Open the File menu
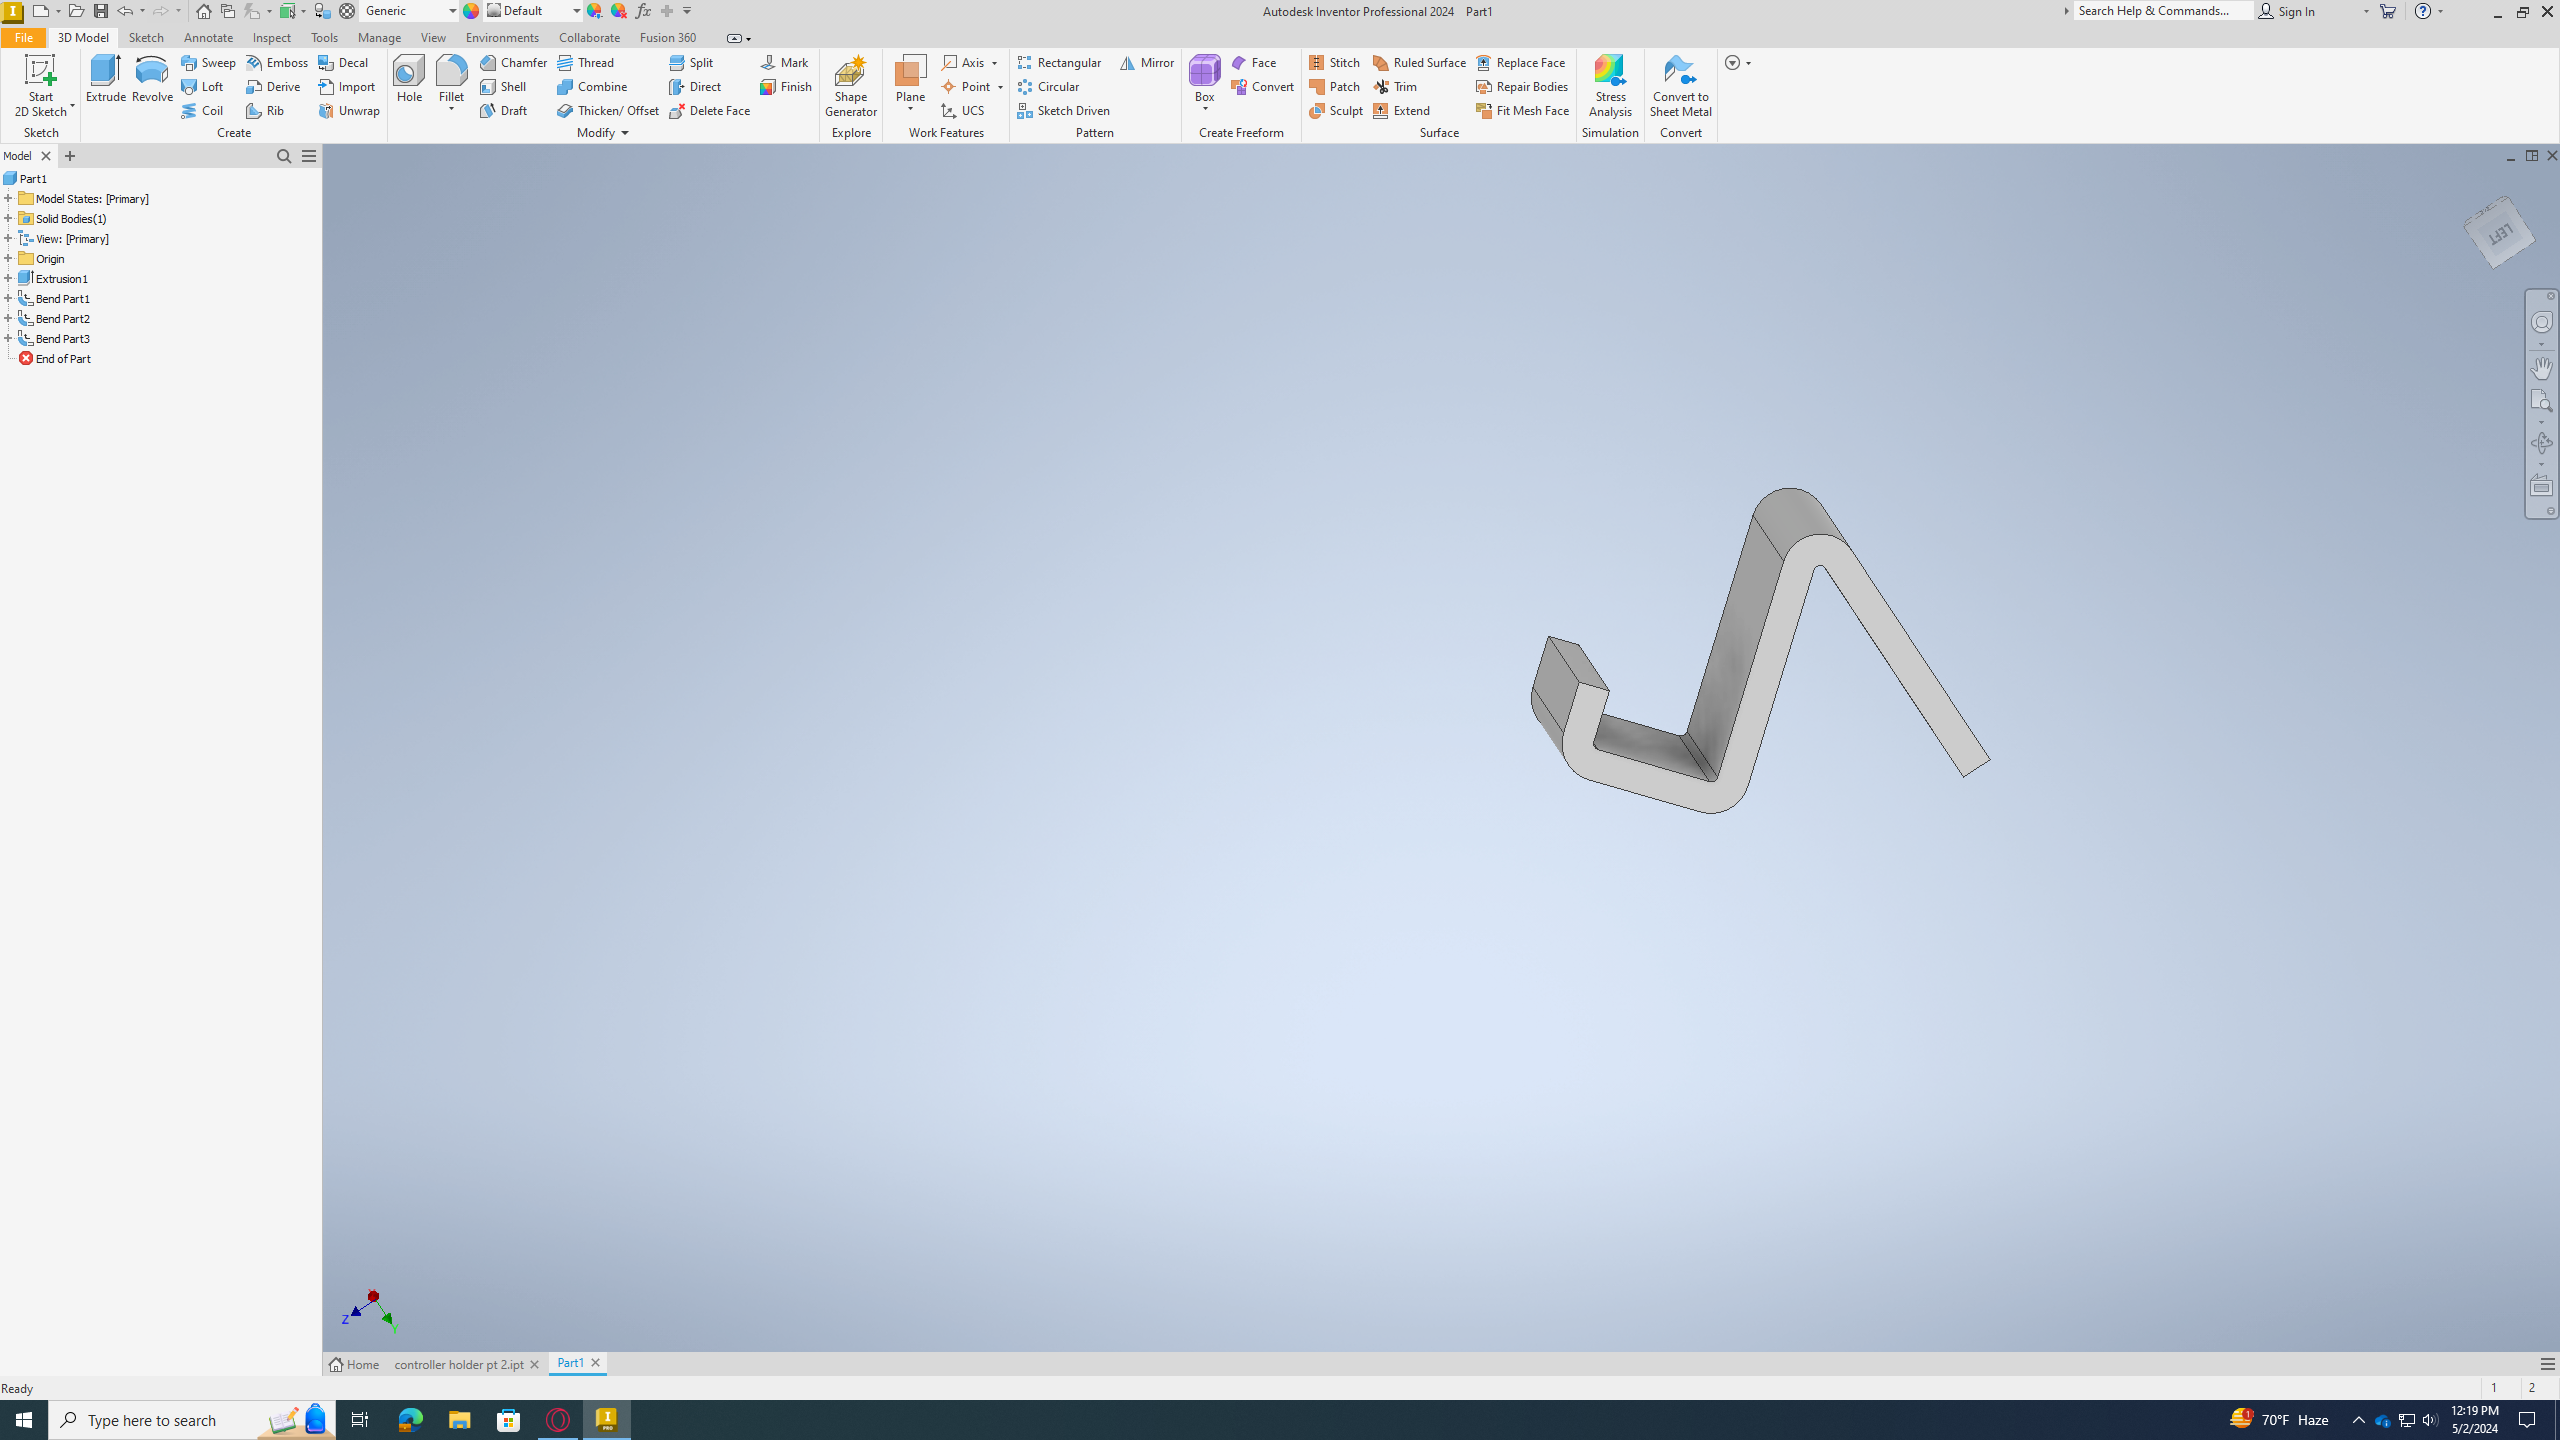Viewport: 2560px width, 1440px height. 23,37
